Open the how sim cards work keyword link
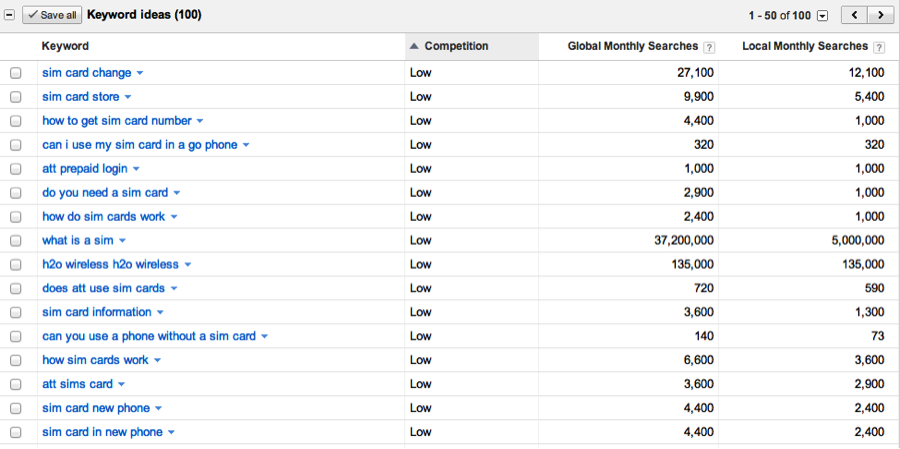The image size is (900, 449). (95, 360)
